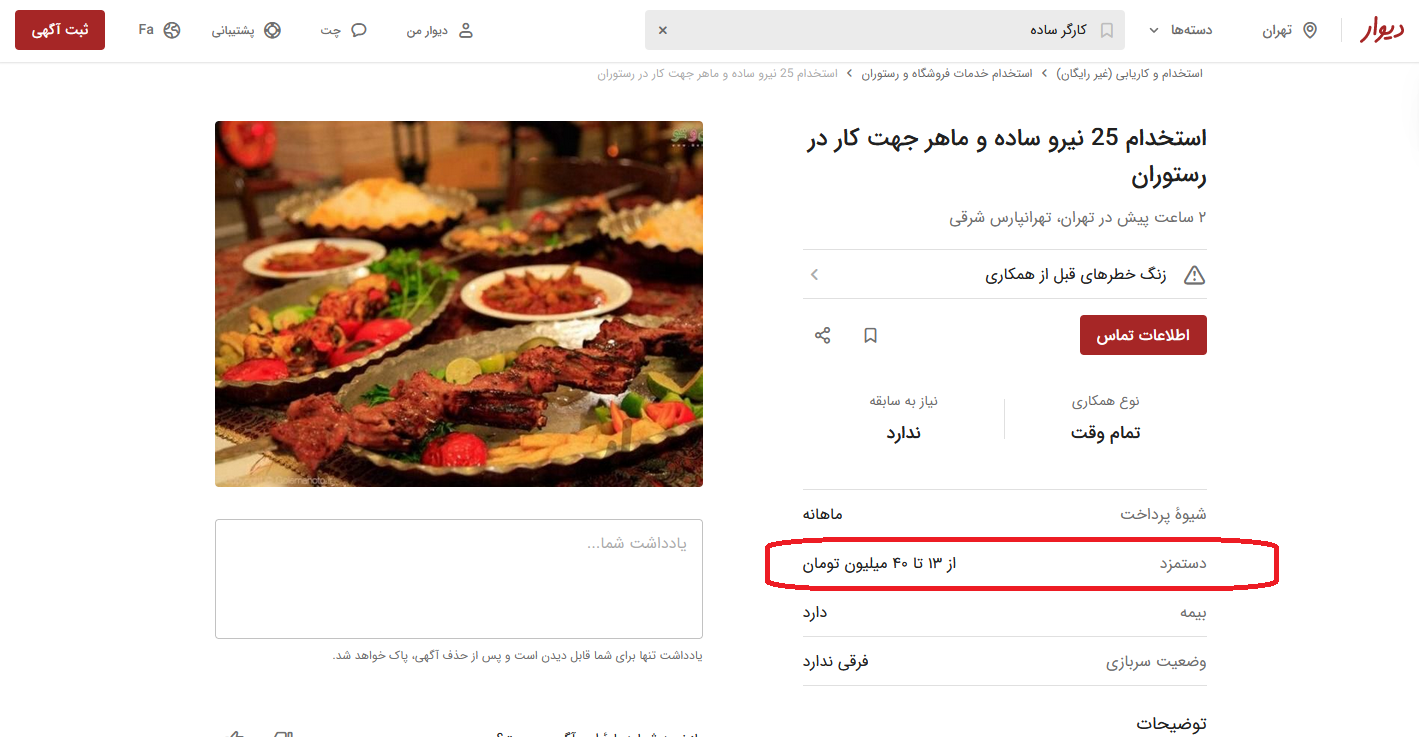Click the restaurant food photo

(x=459, y=304)
